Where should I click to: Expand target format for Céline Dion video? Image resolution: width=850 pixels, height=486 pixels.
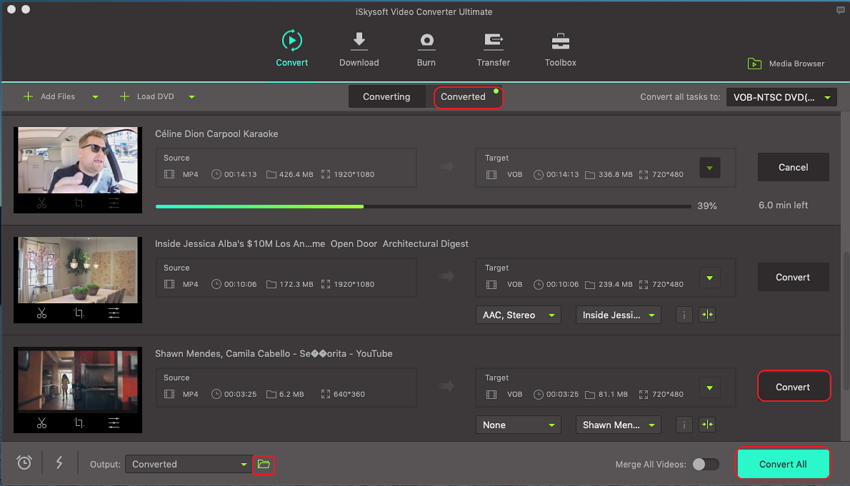pyautogui.click(x=710, y=168)
